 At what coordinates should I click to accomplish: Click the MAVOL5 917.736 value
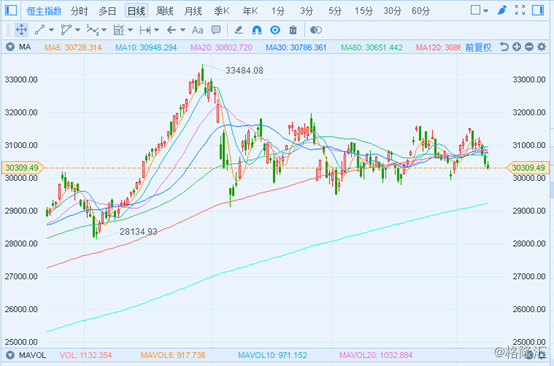click(x=173, y=355)
